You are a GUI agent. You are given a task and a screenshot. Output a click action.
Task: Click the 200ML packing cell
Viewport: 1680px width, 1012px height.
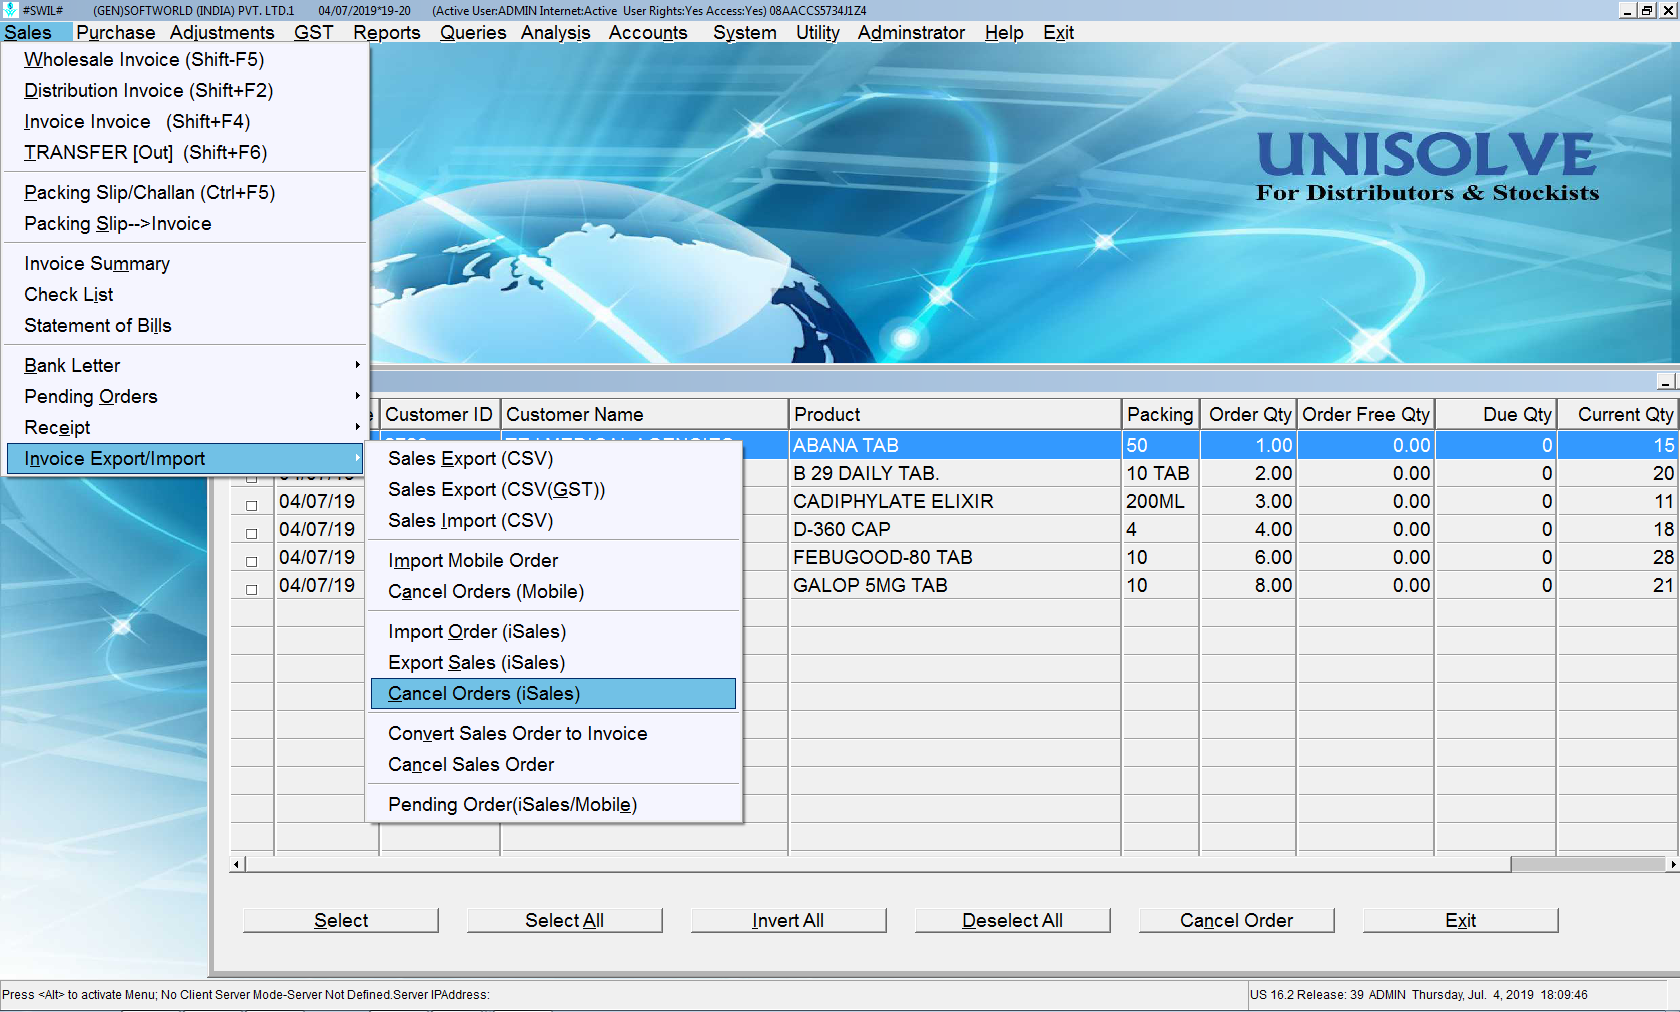[1161, 501]
